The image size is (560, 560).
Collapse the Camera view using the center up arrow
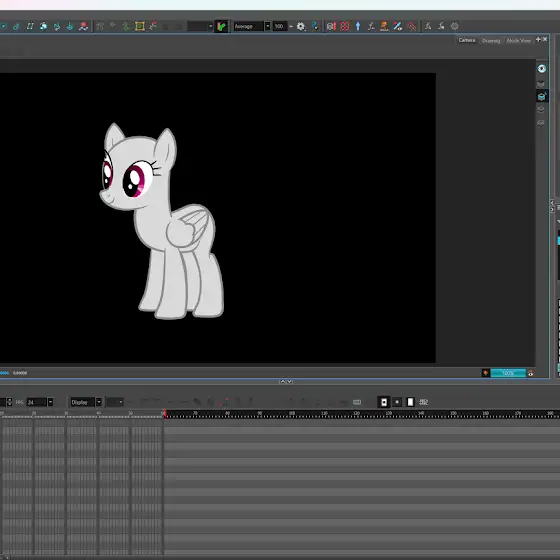[x=282, y=381]
